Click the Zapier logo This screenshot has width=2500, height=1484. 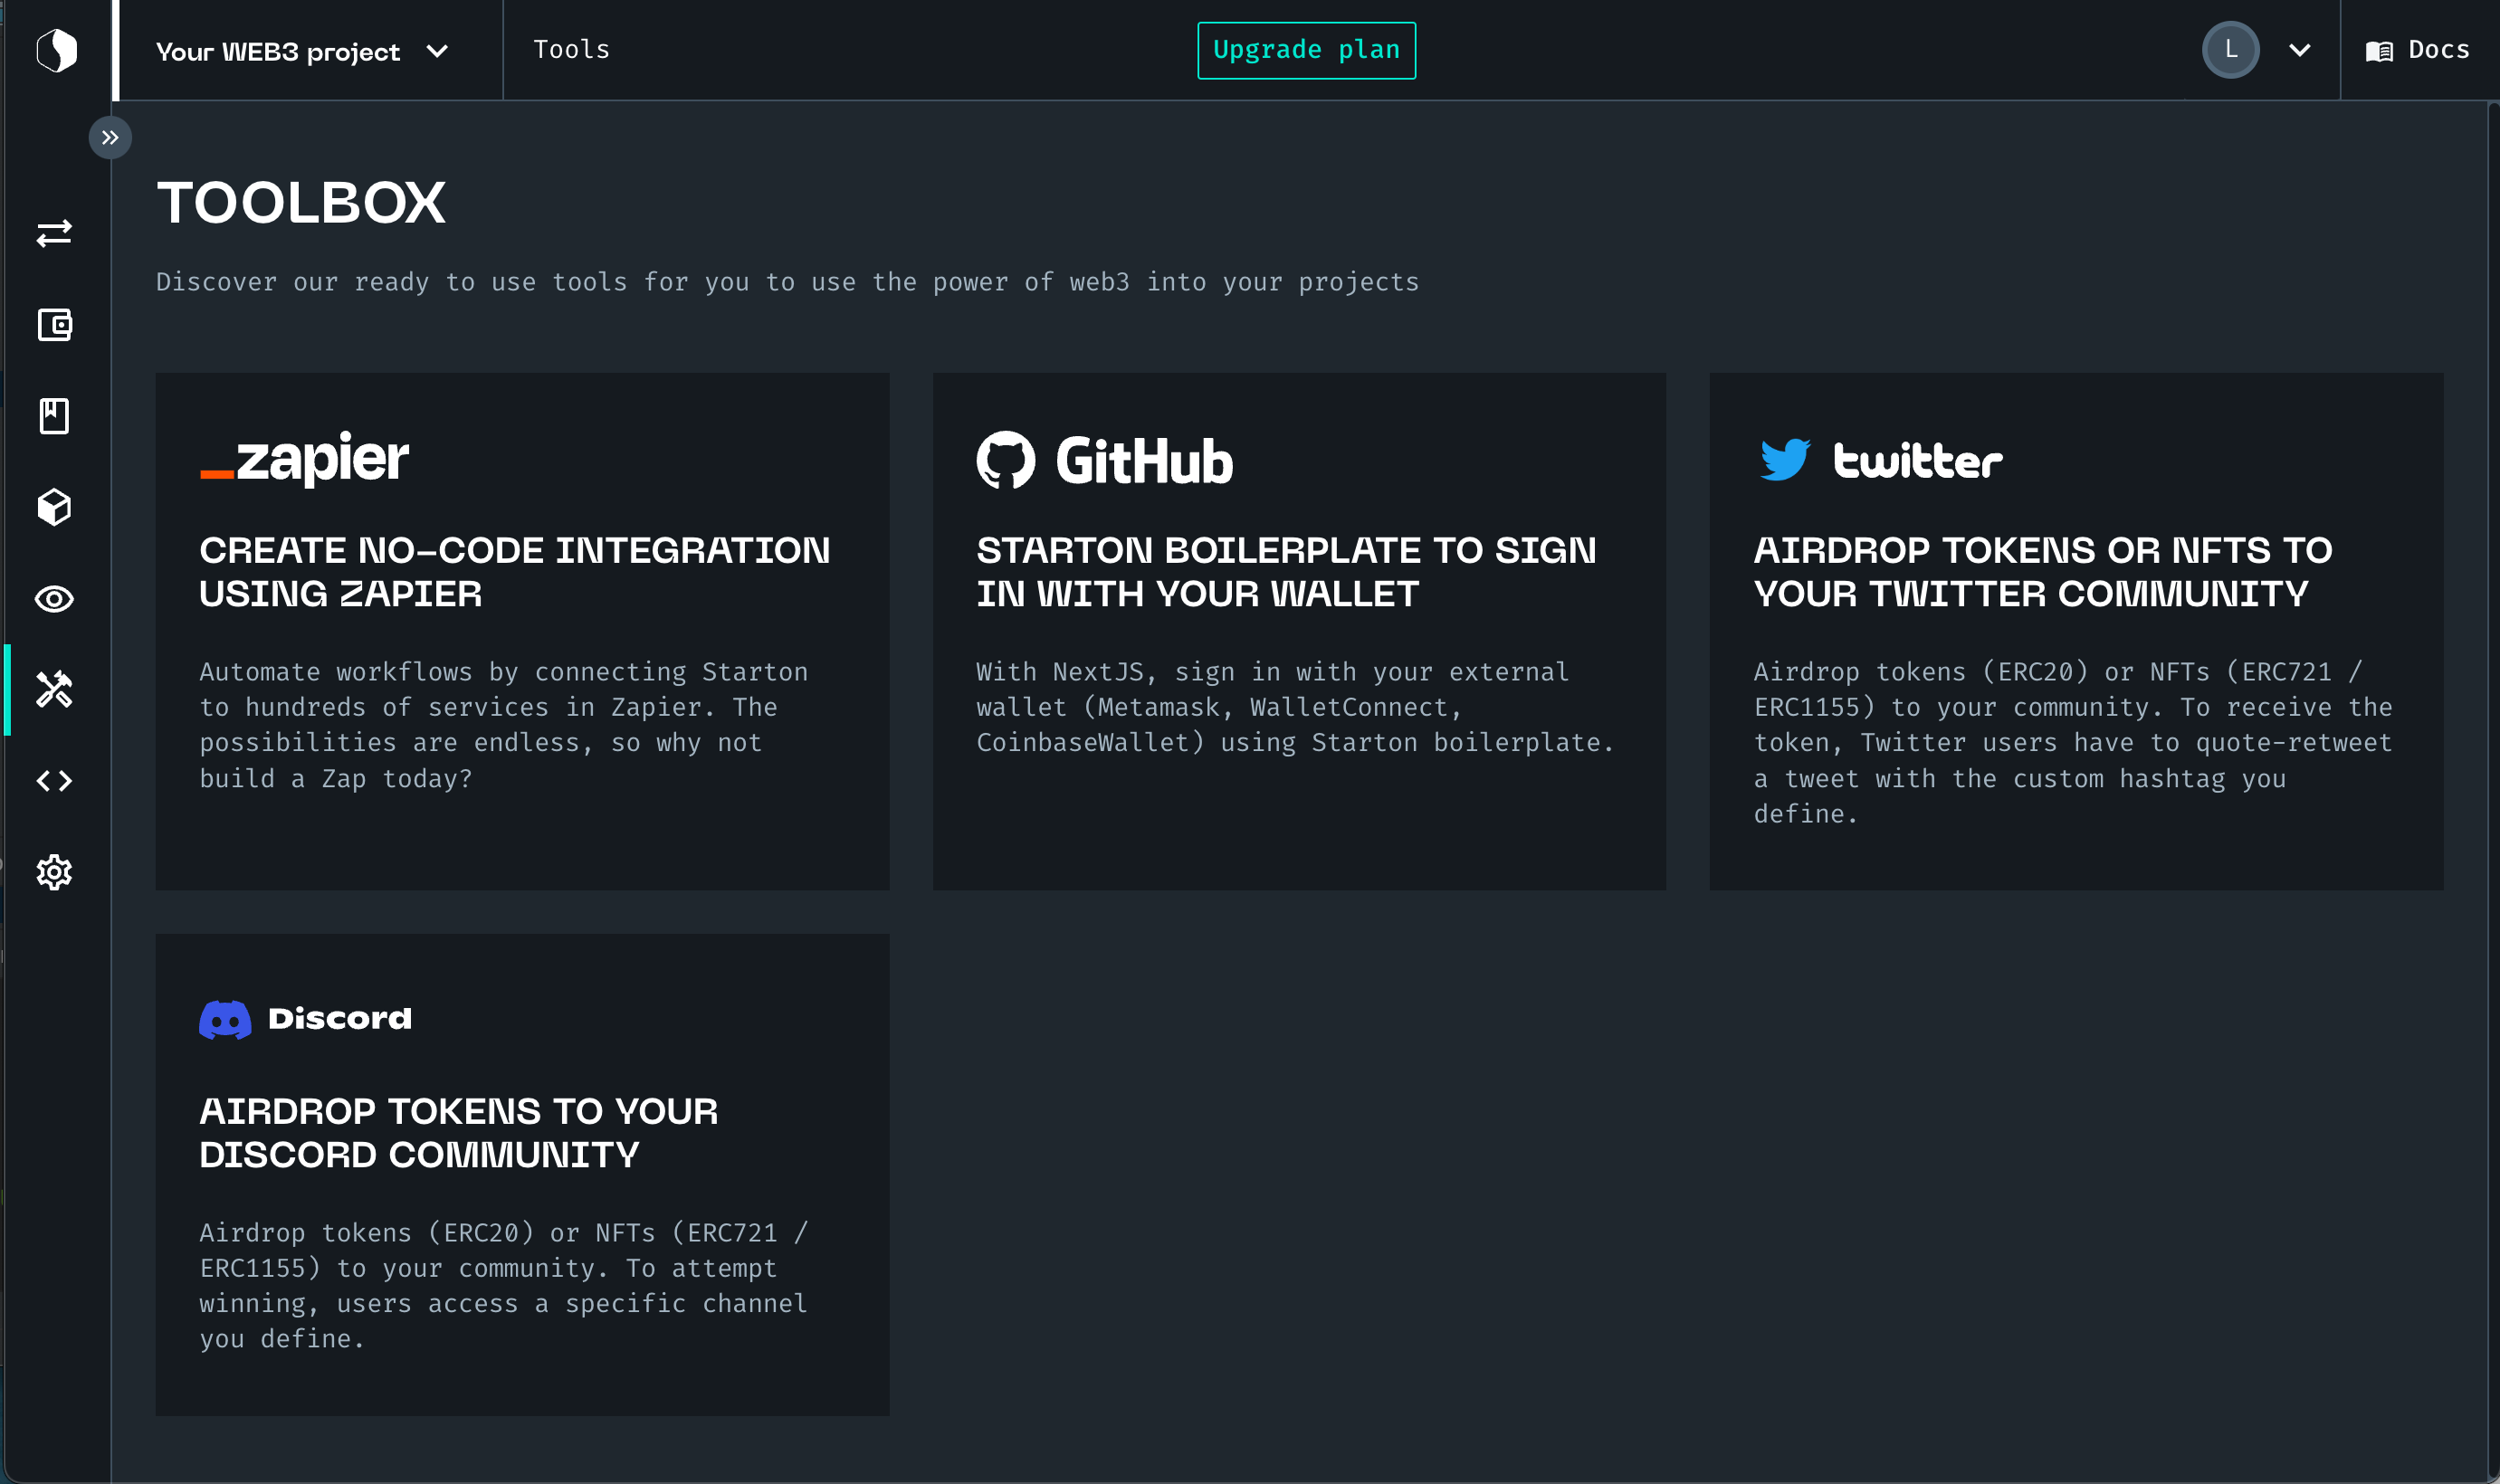click(x=304, y=460)
